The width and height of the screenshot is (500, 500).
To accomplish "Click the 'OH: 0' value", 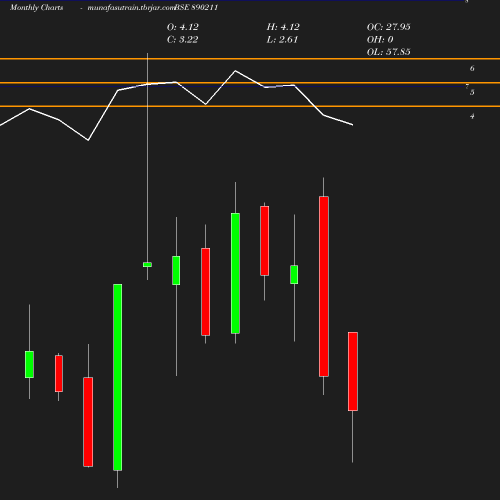I will 380,40.
